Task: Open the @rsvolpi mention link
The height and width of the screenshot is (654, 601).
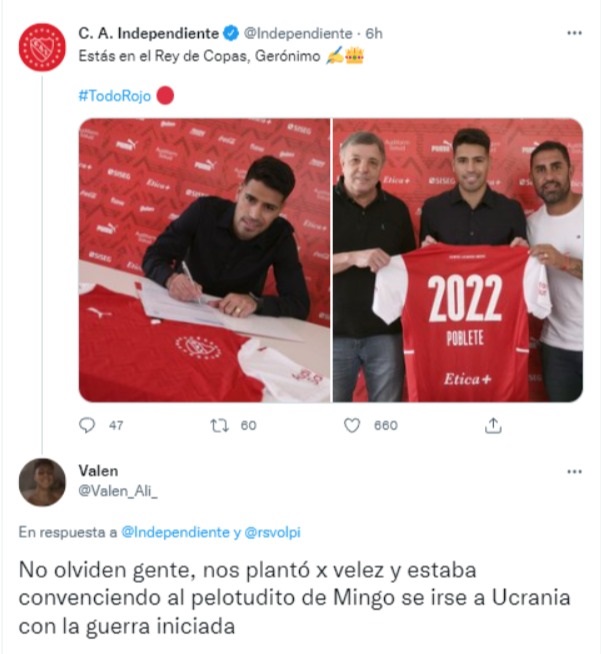Action: click(272, 532)
